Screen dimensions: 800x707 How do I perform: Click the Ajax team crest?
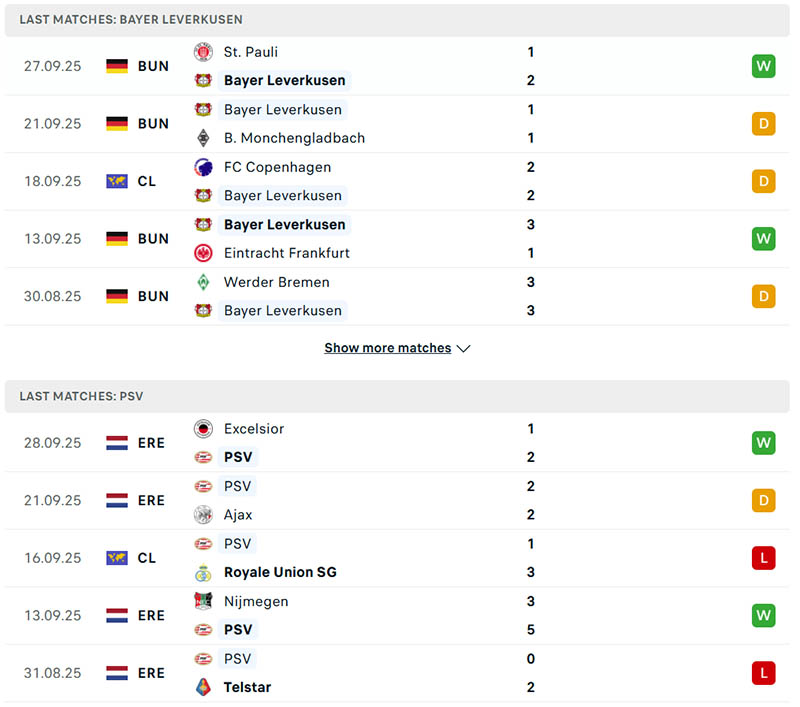pyautogui.click(x=203, y=515)
